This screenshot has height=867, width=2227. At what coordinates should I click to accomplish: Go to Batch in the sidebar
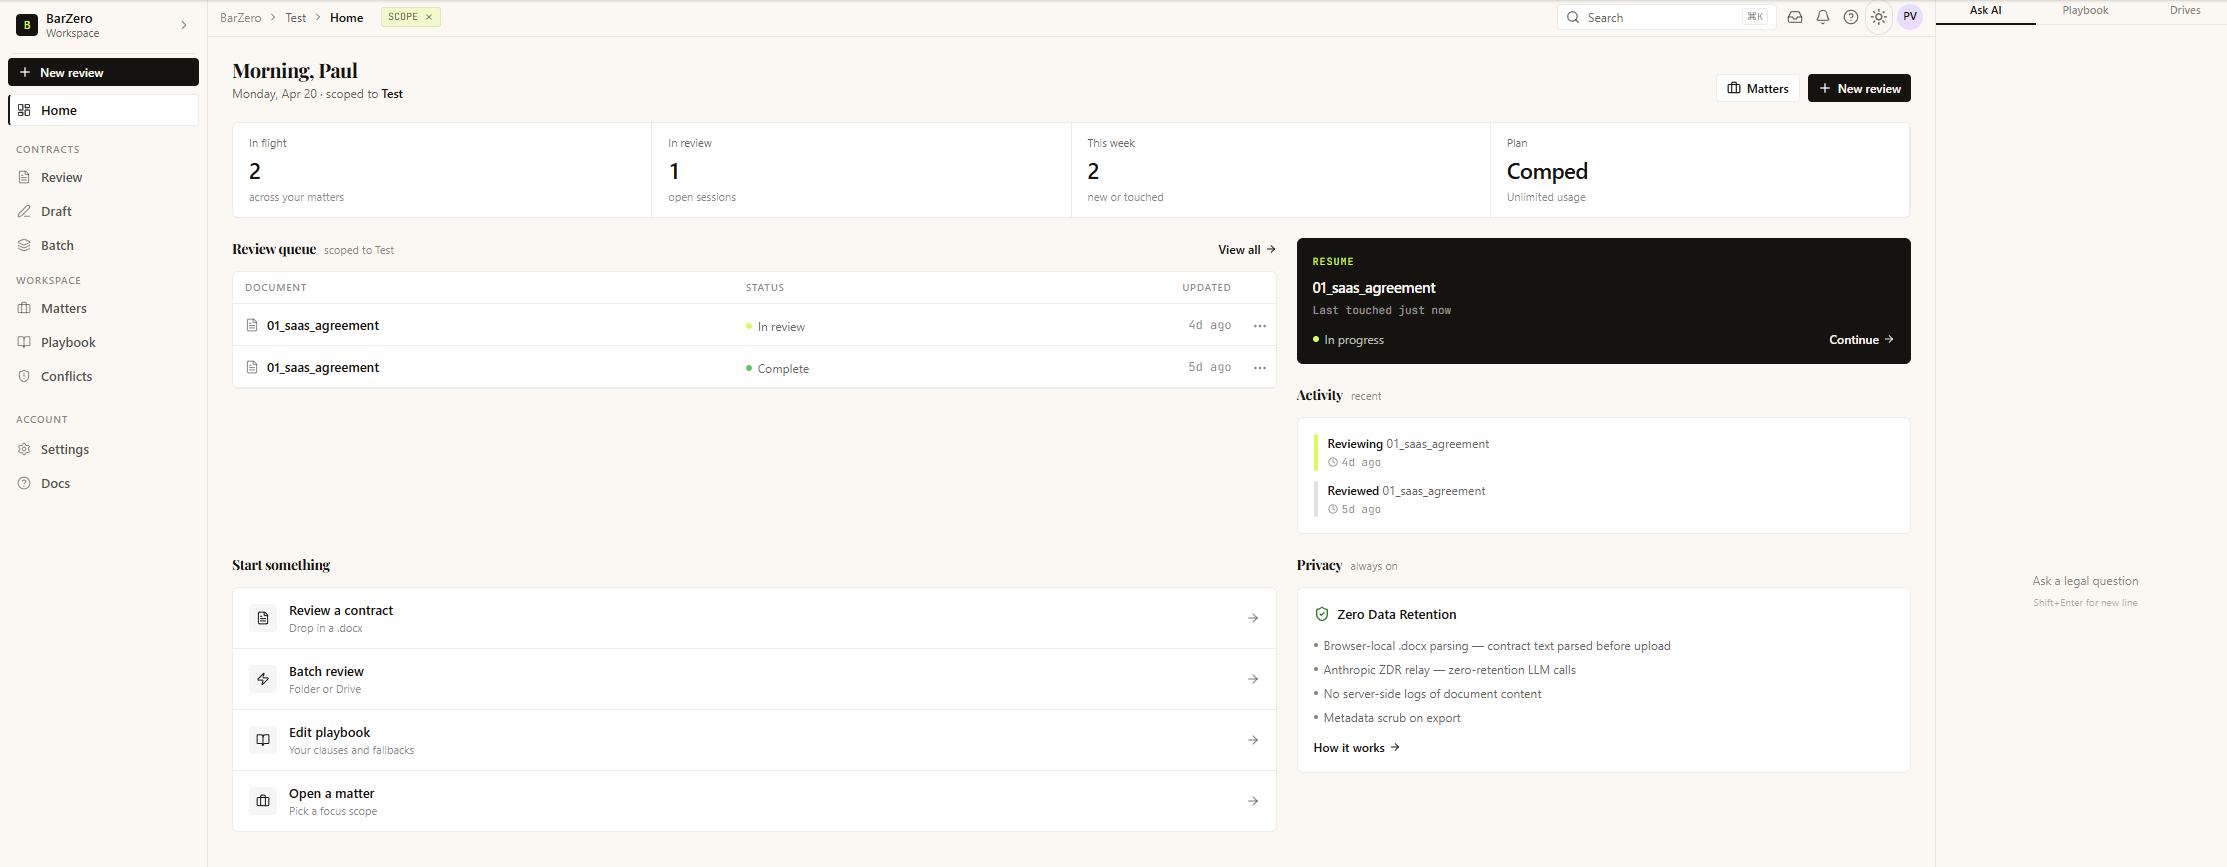[57, 245]
